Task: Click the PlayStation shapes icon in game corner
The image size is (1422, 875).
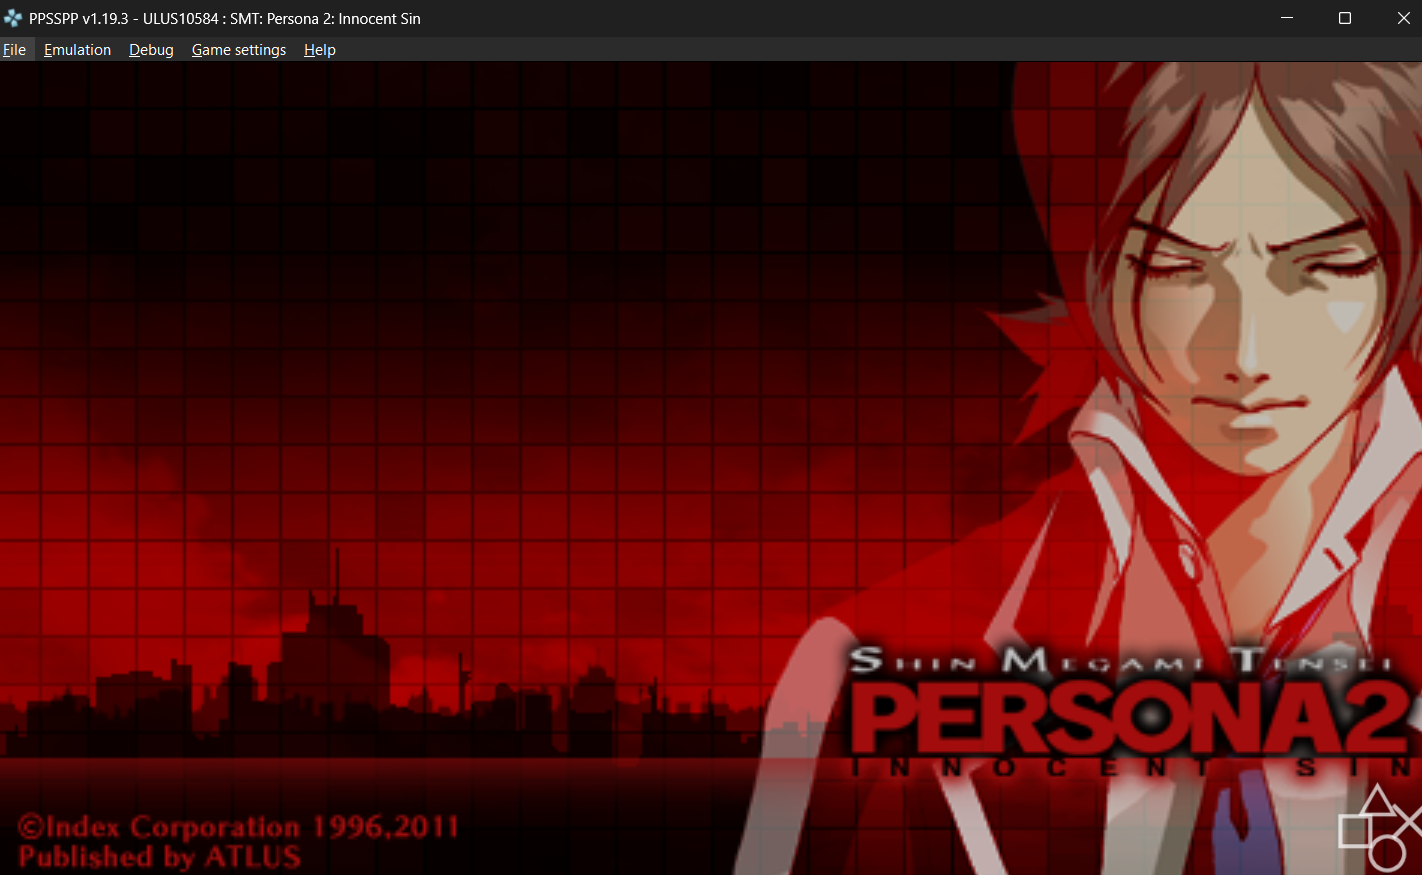Action: (1380, 828)
